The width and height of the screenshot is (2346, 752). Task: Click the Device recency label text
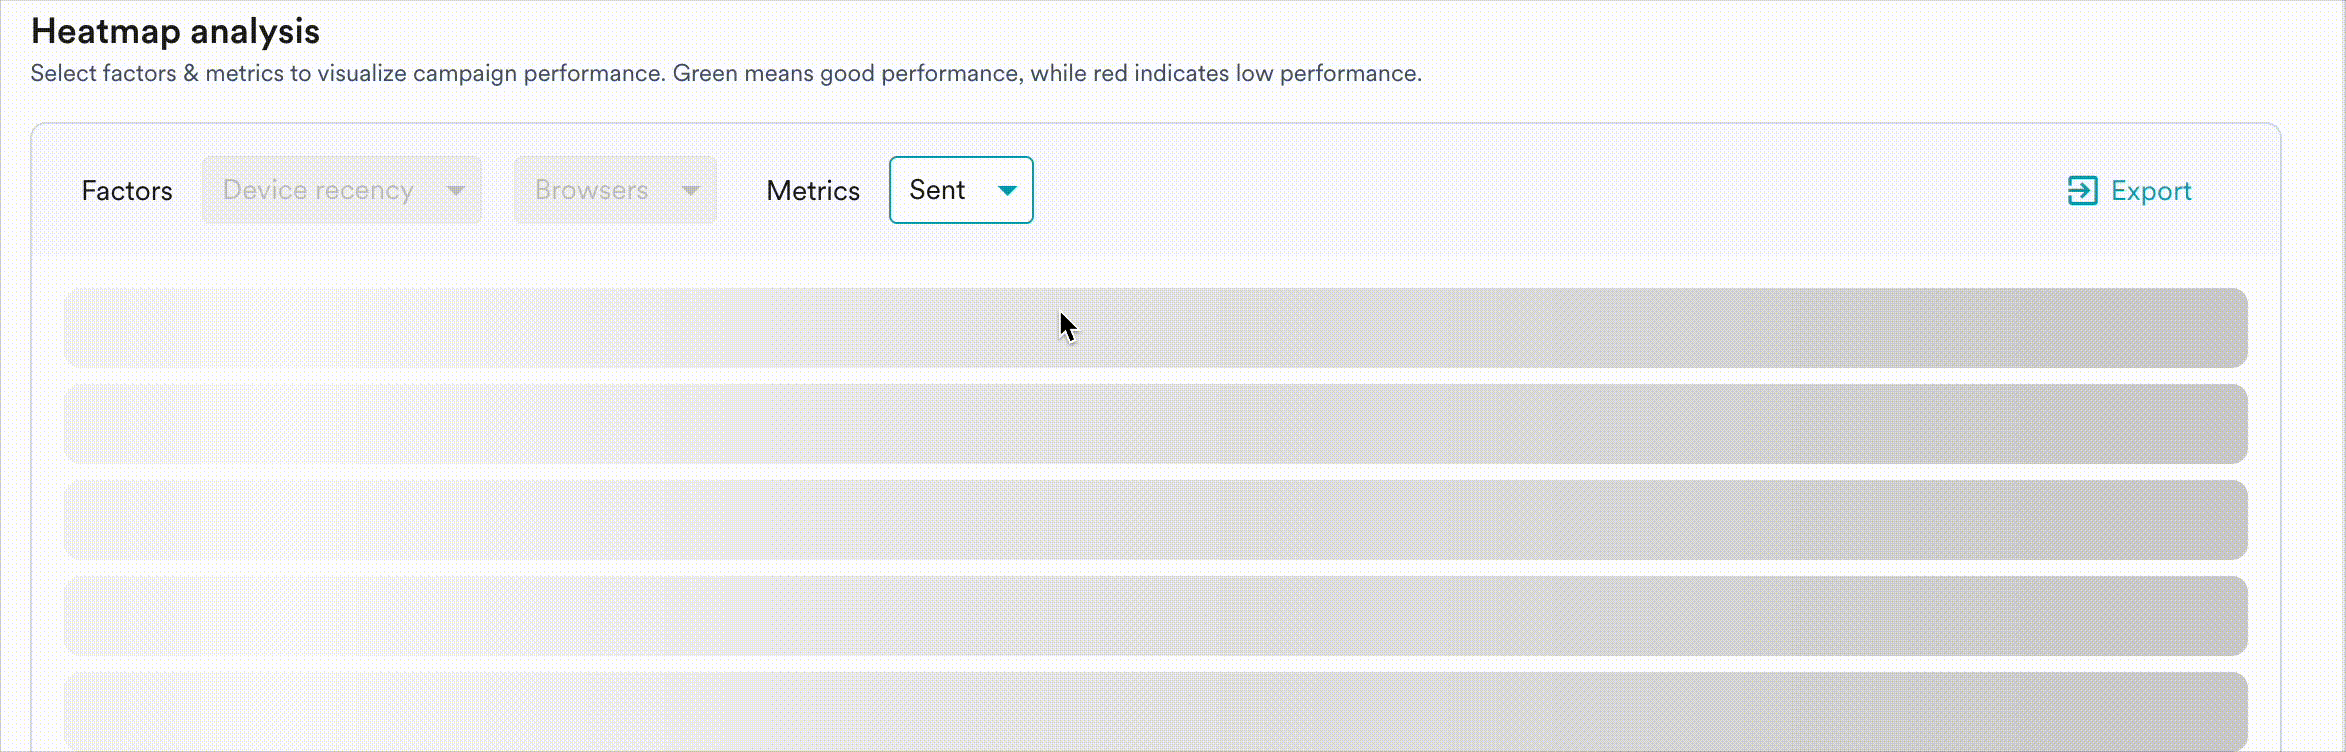tap(318, 190)
